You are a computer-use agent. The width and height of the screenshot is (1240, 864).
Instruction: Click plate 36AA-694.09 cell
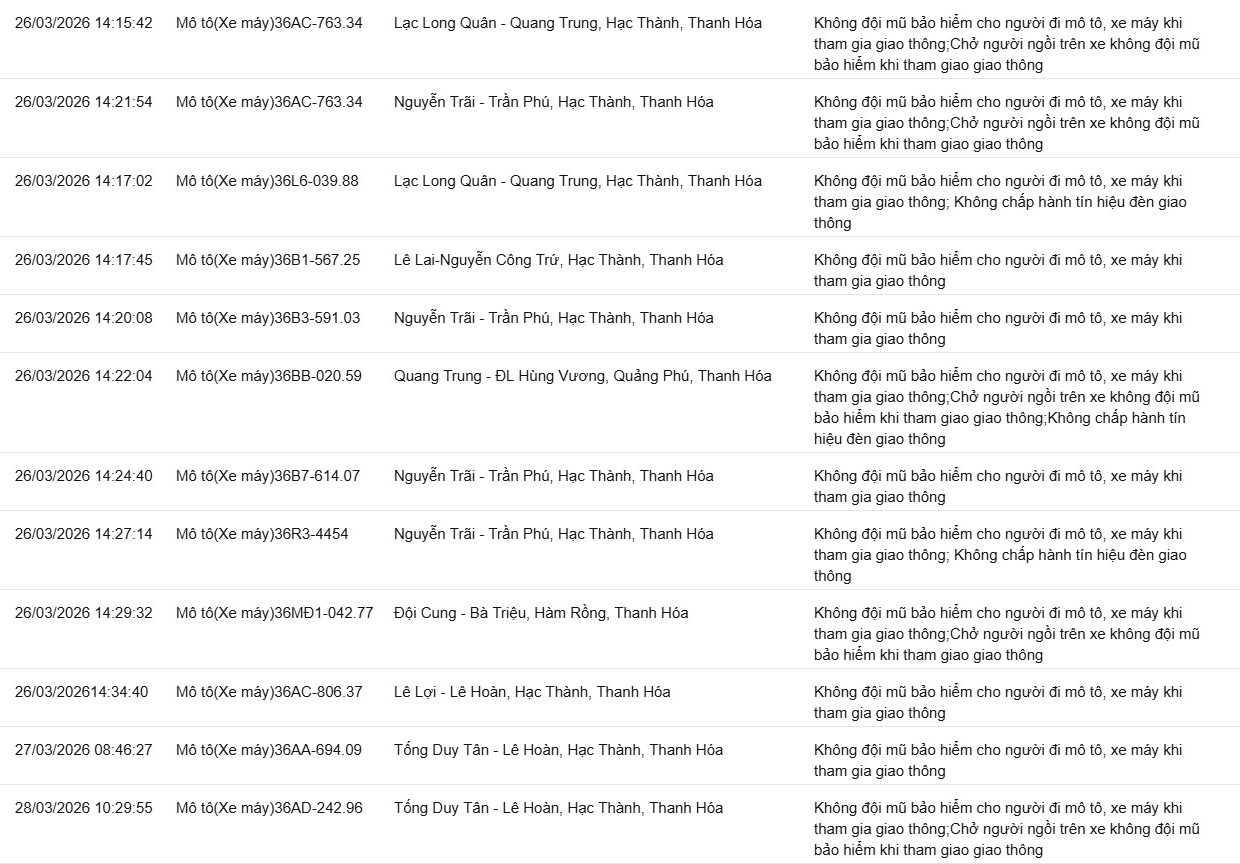(x=269, y=750)
